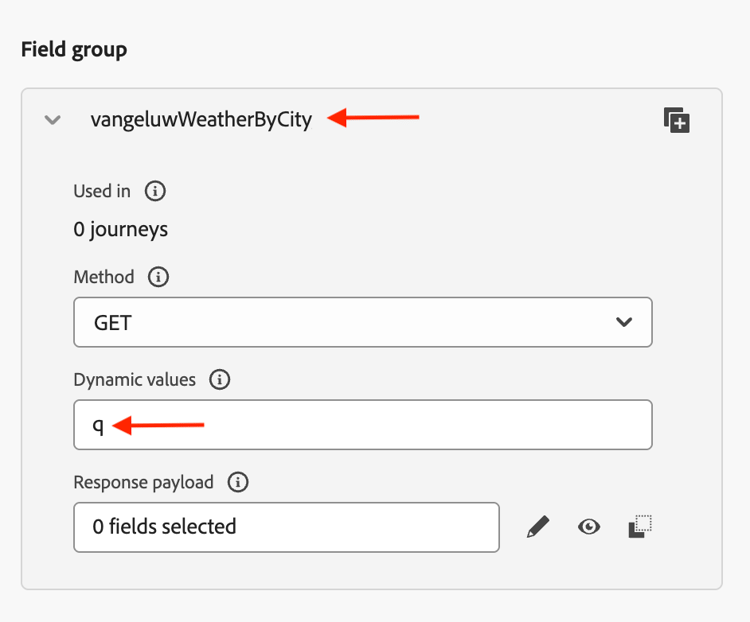Click the empty panel area below Response payload
750x622 pixels.
370,570
